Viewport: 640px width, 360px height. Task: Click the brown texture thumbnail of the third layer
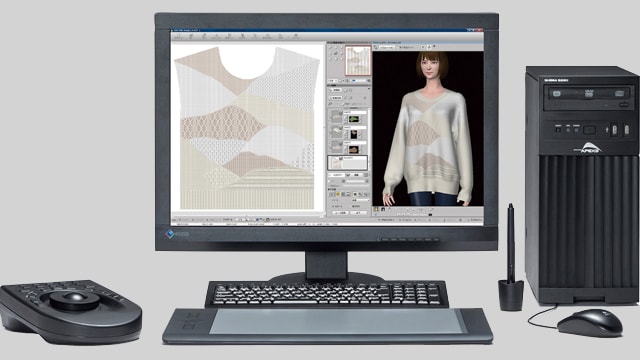click(x=354, y=150)
